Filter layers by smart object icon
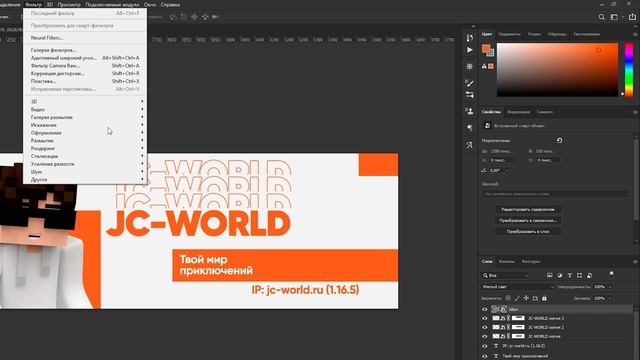640x360 pixels. coord(589,276)
